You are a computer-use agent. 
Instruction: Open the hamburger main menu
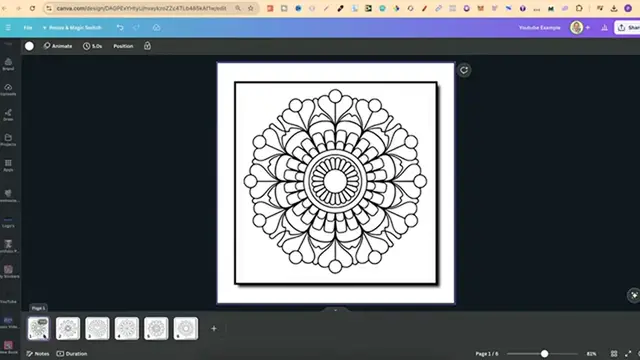click(8, 28)
